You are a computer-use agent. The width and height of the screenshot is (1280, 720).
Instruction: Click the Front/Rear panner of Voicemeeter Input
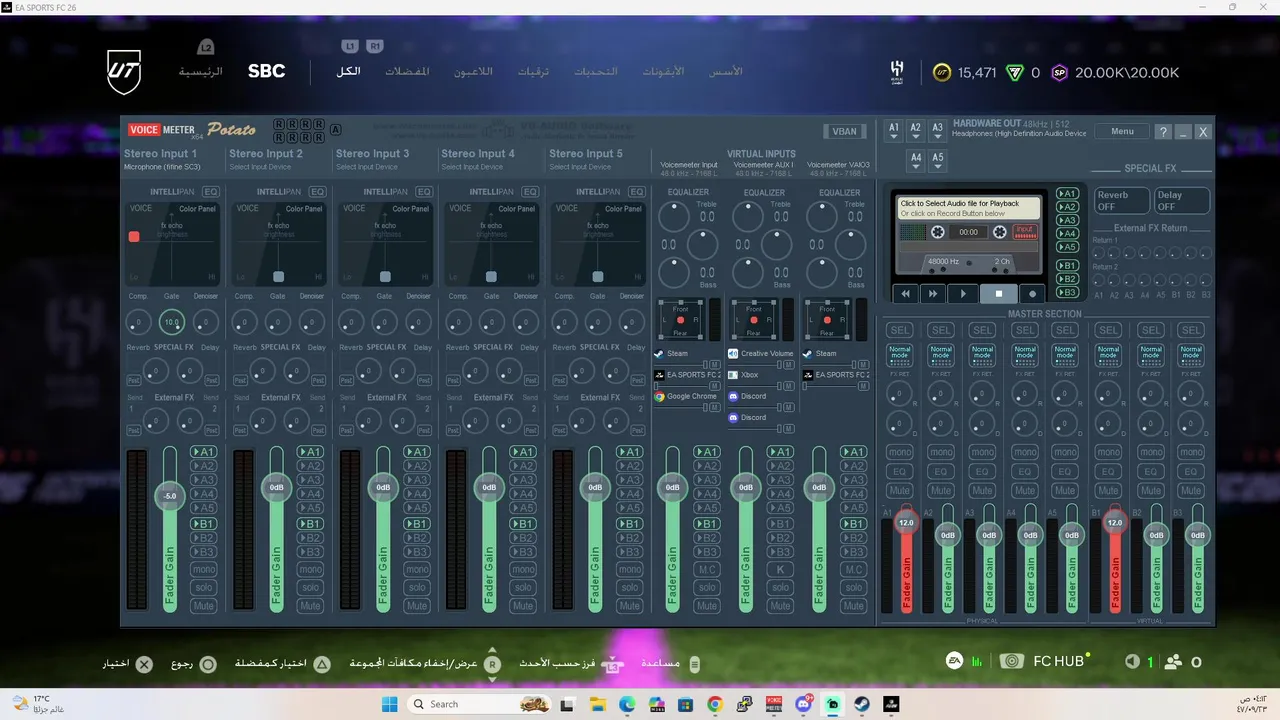tap(680, 320)
